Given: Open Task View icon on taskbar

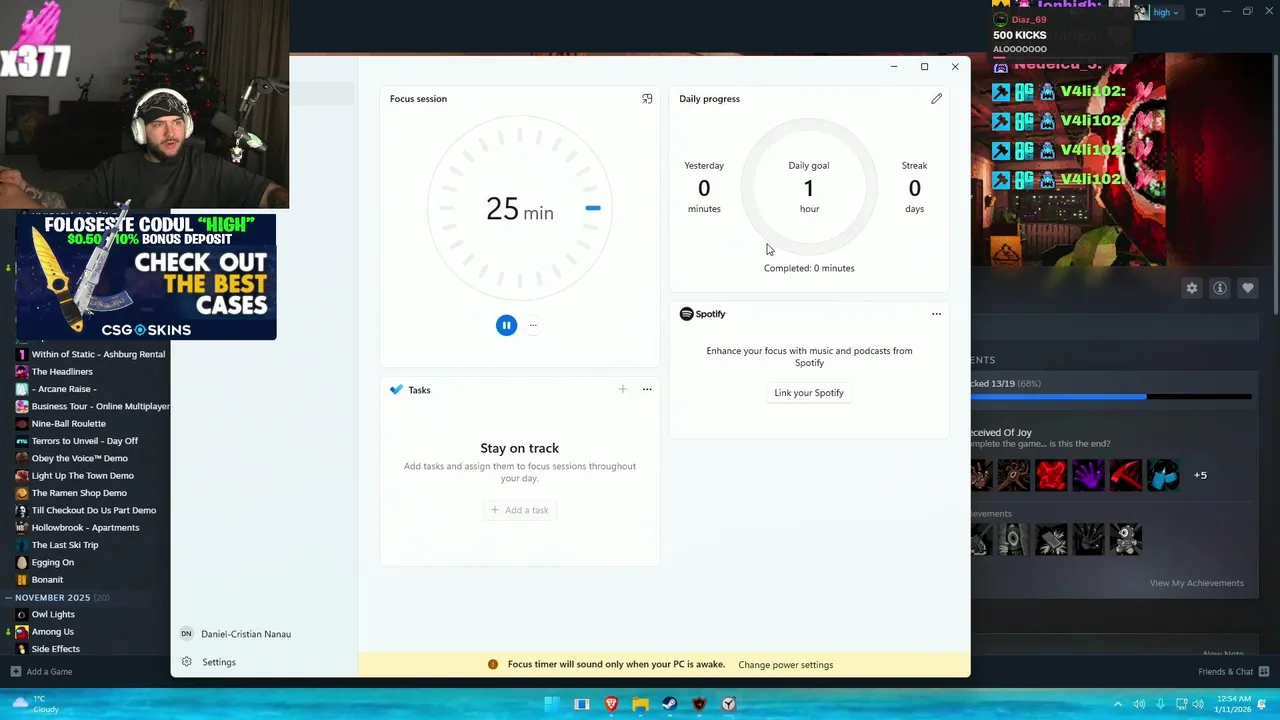Looking at the screenshot, I should click(582, 704).
